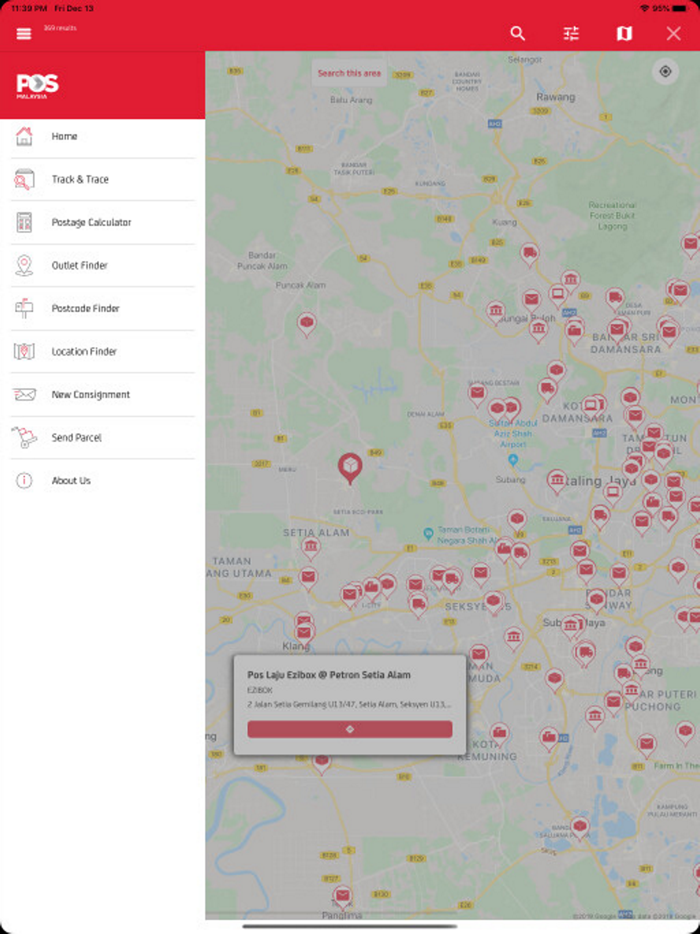Tap the building pin at Setia Alam
This screenshot has height=934, width=700.
pyautogui.click(x=310, y=547)
